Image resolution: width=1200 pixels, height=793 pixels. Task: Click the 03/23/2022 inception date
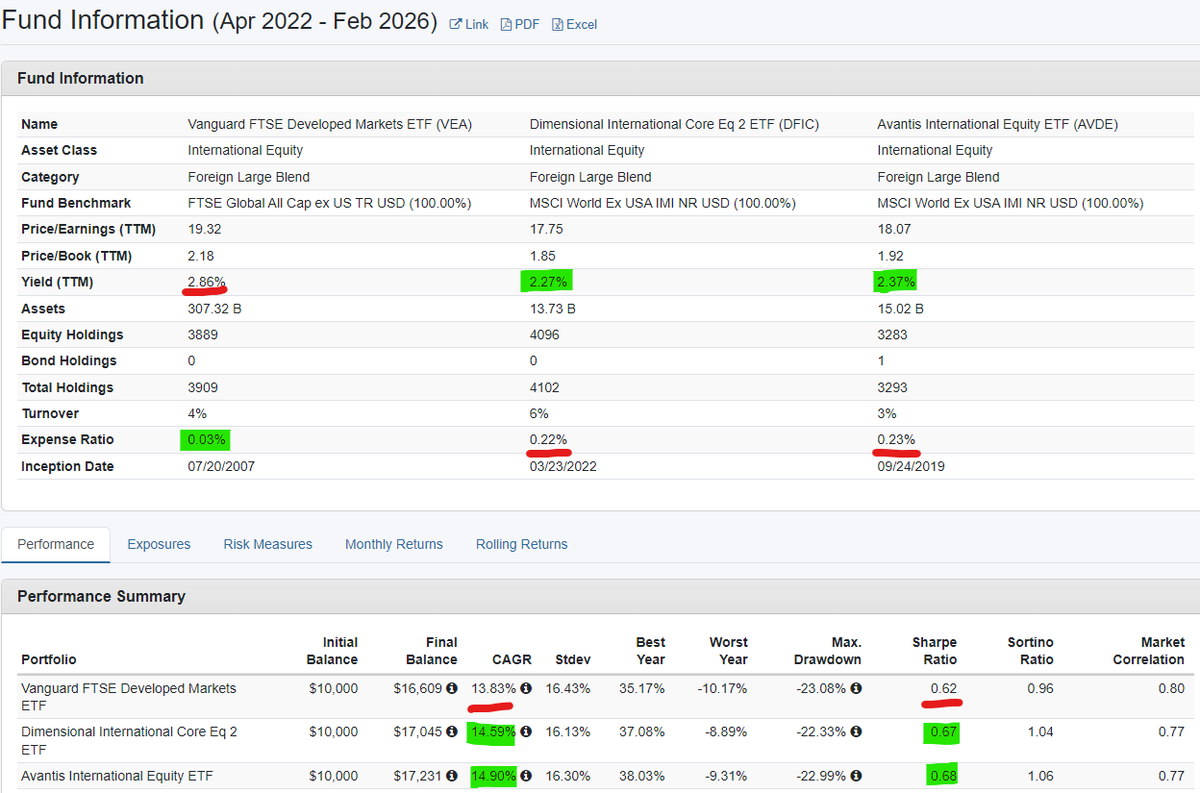tap(563, 466)
